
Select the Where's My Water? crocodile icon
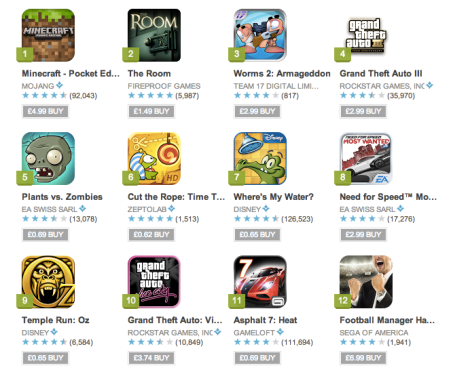pos(260,159)
